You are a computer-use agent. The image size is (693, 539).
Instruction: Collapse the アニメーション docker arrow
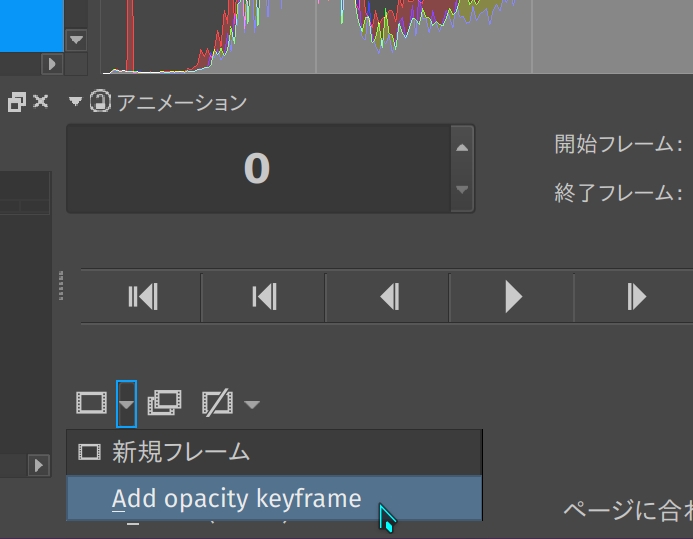tap(76, 102)
